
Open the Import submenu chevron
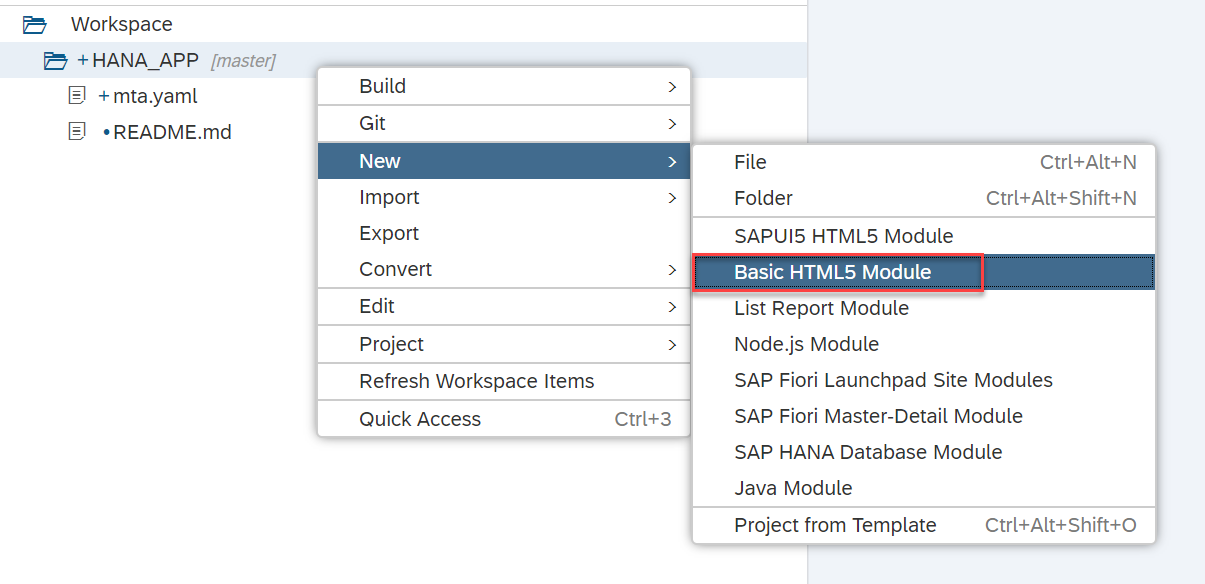(672, 198)
